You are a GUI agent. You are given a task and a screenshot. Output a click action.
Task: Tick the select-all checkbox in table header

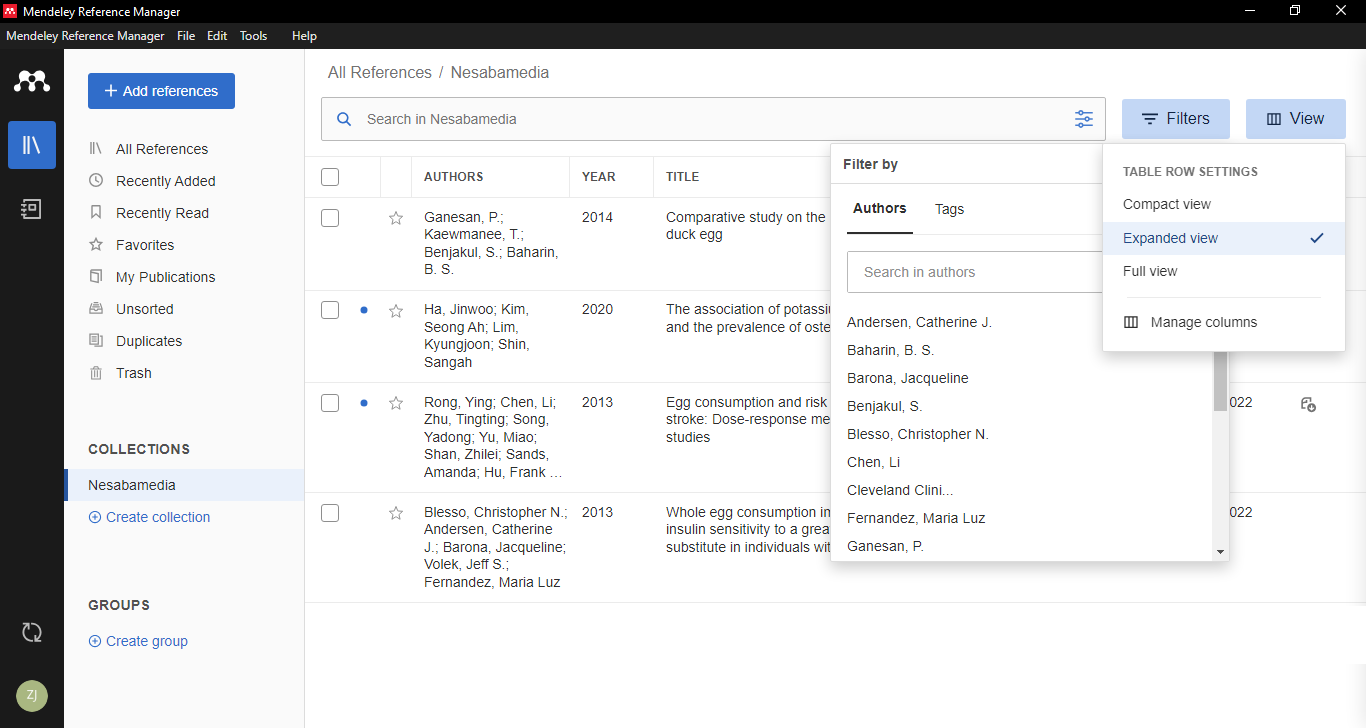point(330,177)
